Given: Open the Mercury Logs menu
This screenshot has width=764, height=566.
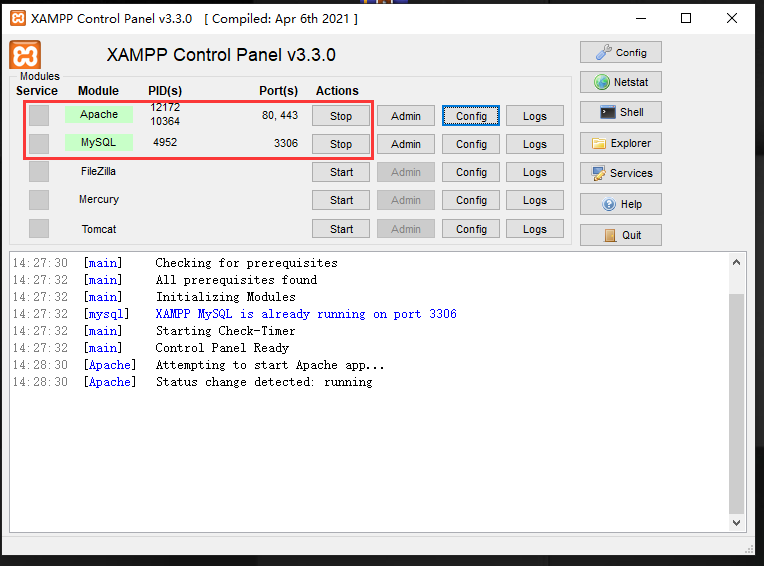Looking at the screenshot, I should click(535, 200).
